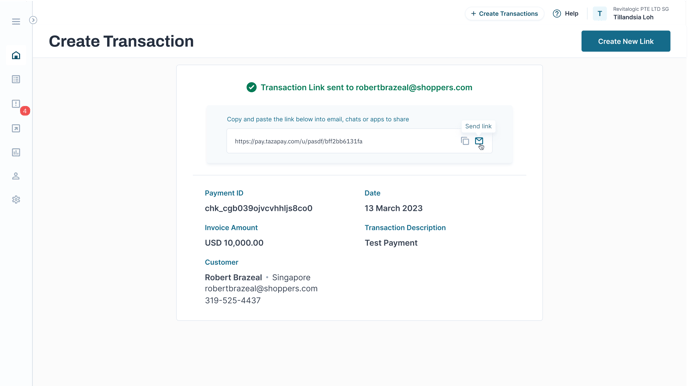
Task: Expand the sidebar with the arrow
Action: pyautogui.click(x=33, y=20)
